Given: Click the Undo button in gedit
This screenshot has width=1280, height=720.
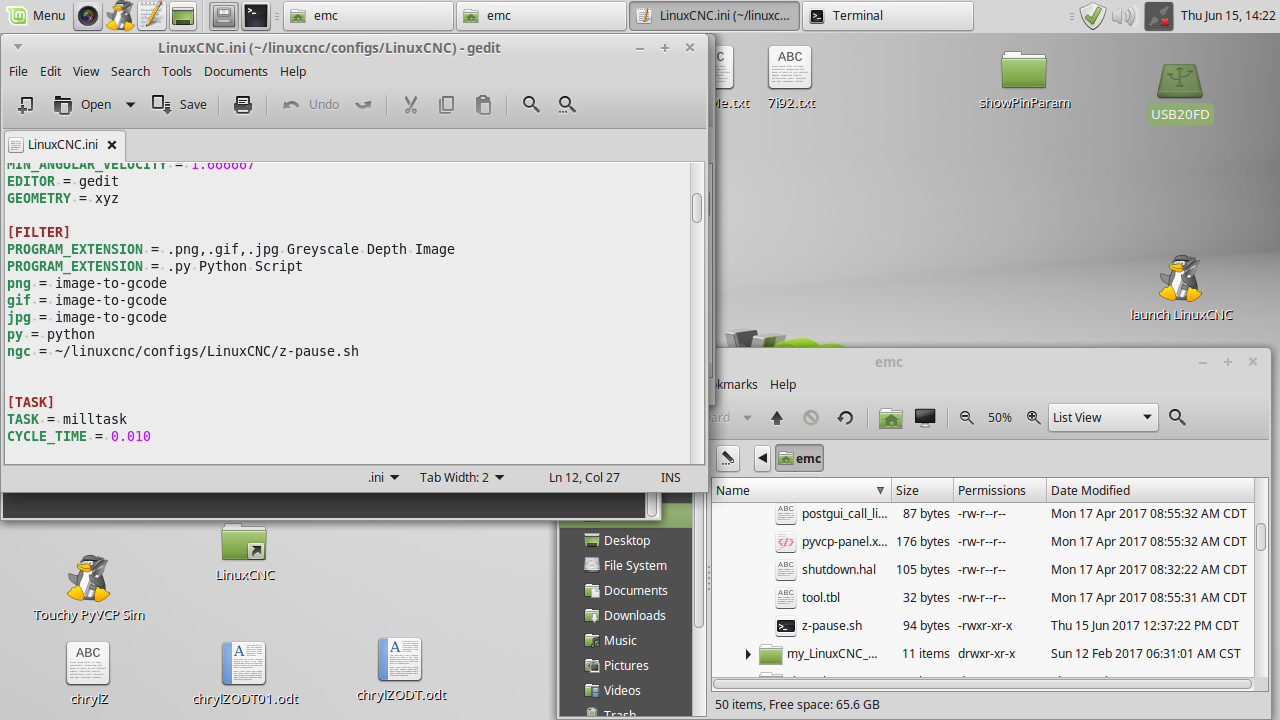Looking at the screenshot, I should point(311,104).
